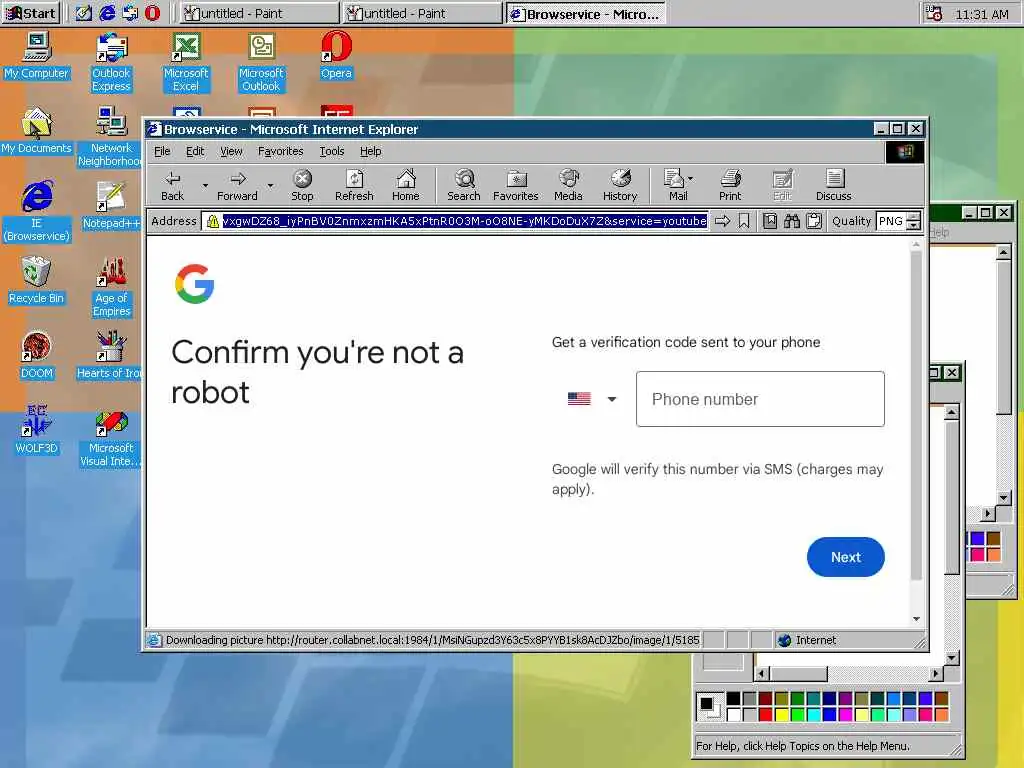Open the Recycle Bin
Image resolution: width=1024 pixels, height=768 pixels.
click(x=37, y=281)
